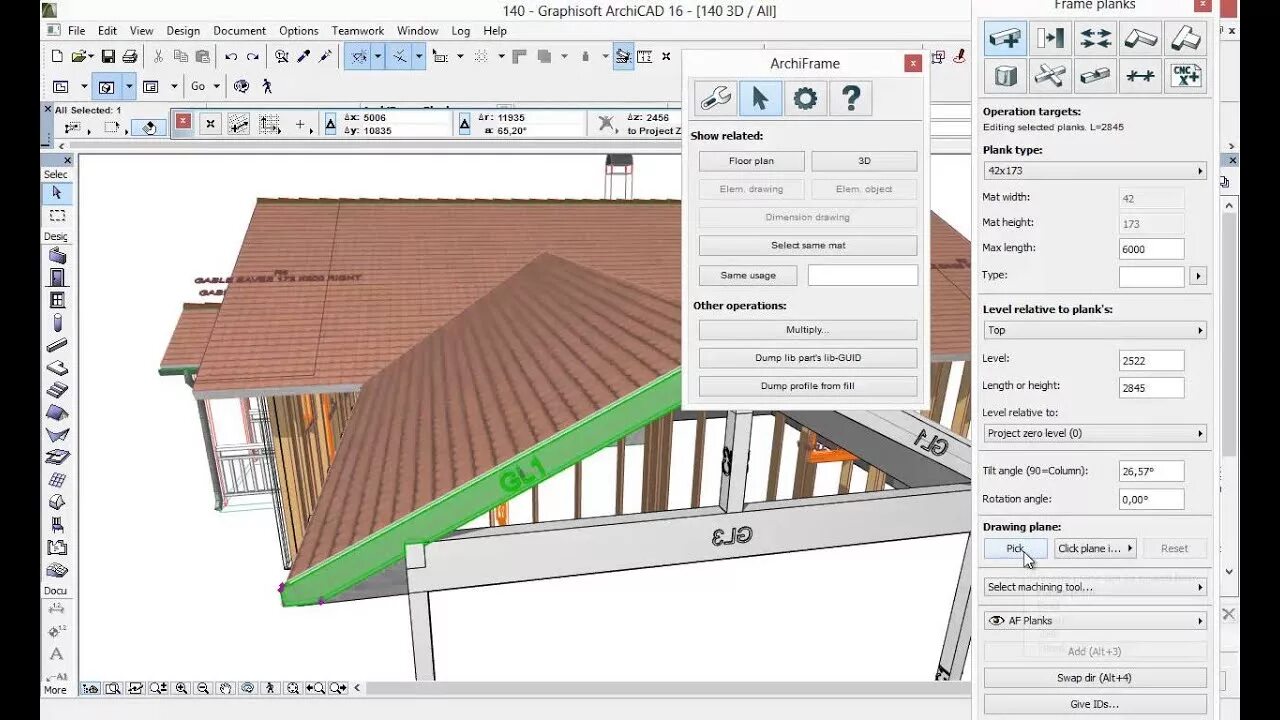Click Dump lib part's lib-GUID button
The width and height of the screenshot is (1280, 720).
click(x=808, y=358)
